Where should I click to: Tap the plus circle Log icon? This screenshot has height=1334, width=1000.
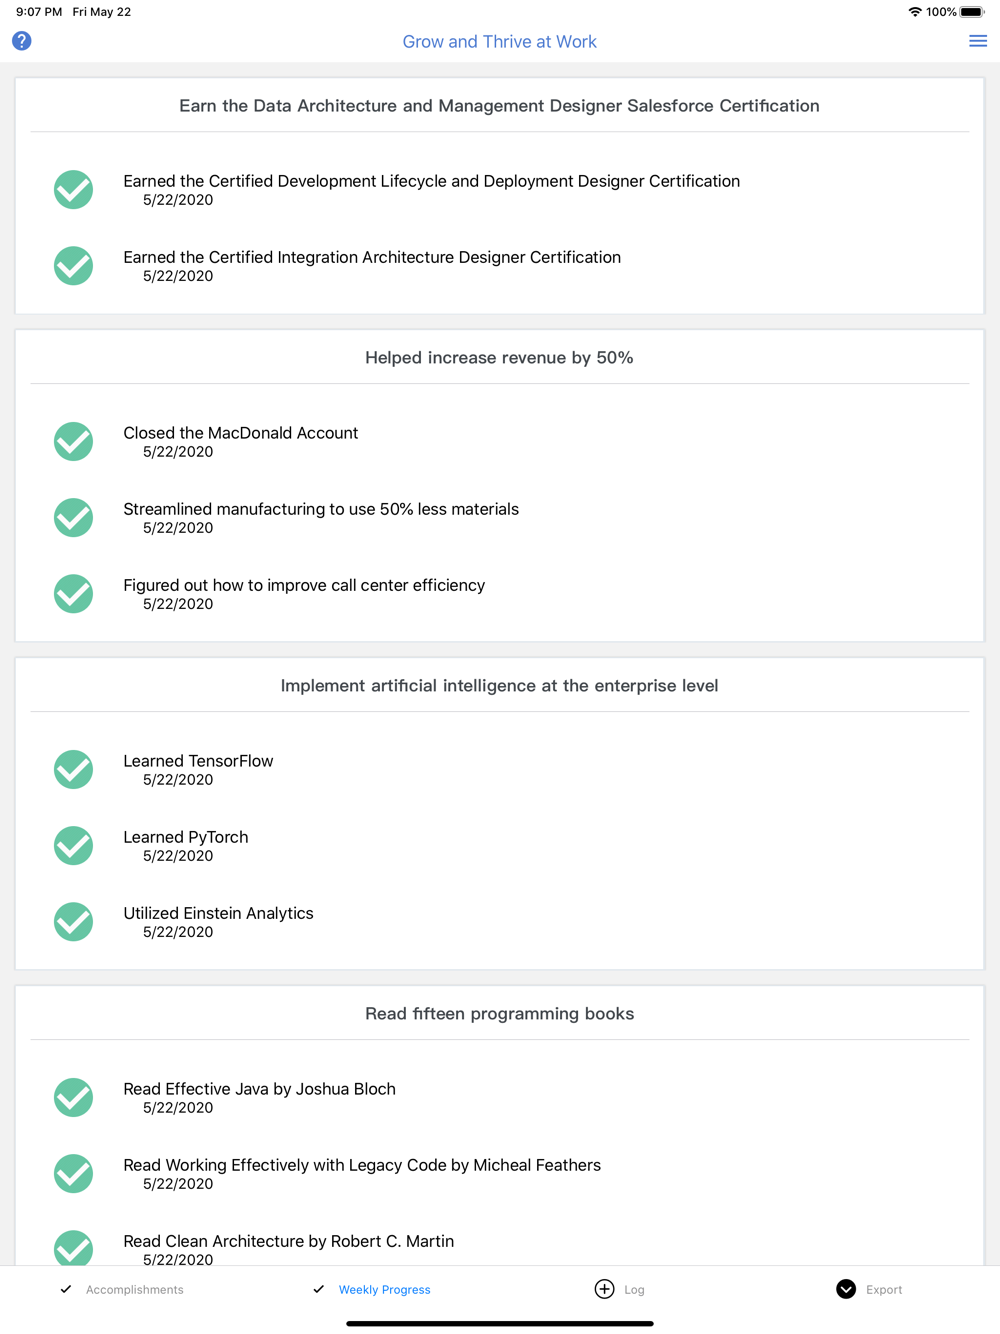tap(604, 1289)
